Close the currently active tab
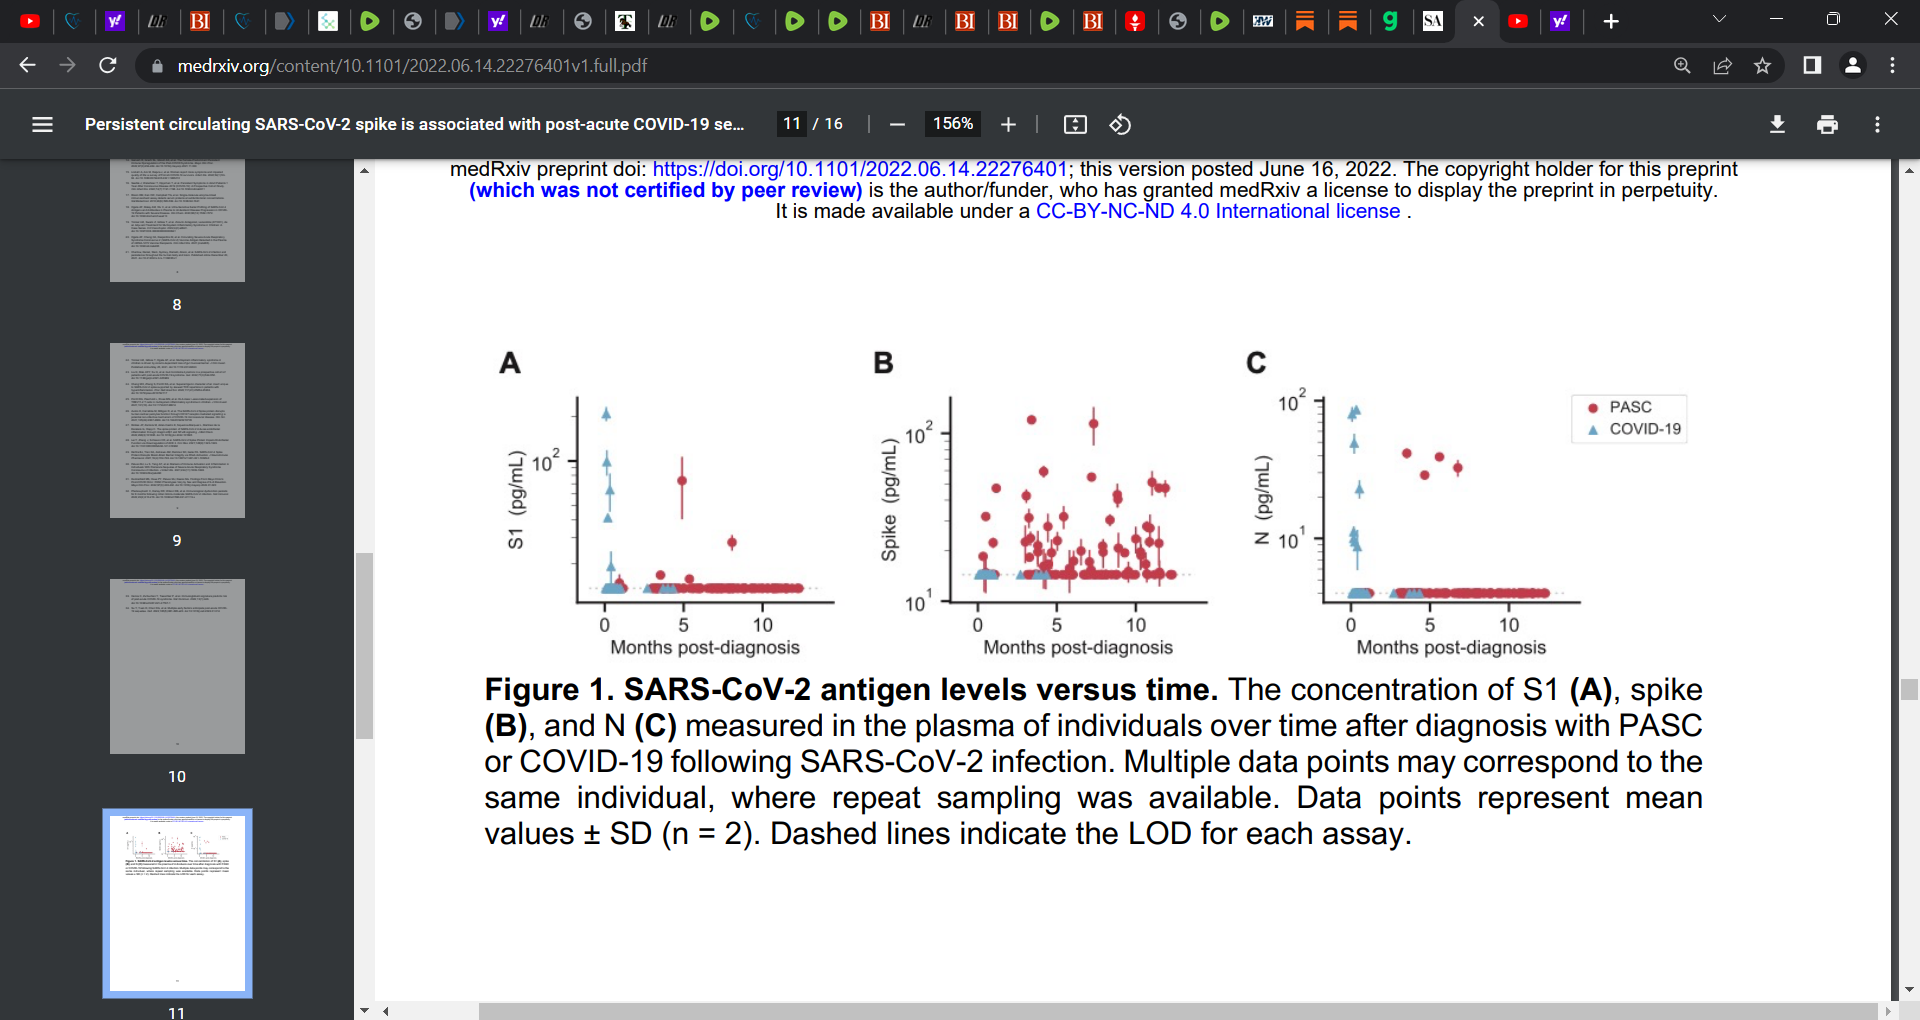 click(x=1478, y=21)
